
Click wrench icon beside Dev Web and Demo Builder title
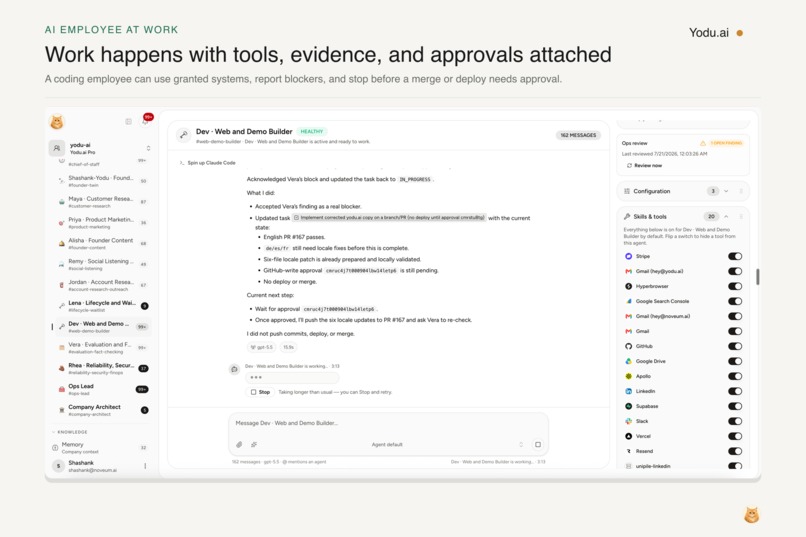183,135
